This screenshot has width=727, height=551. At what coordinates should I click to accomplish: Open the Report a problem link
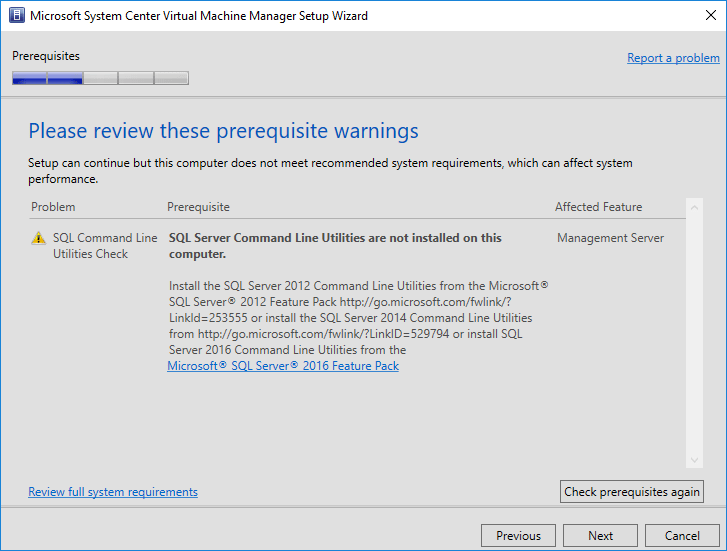(x=673, y=58)
